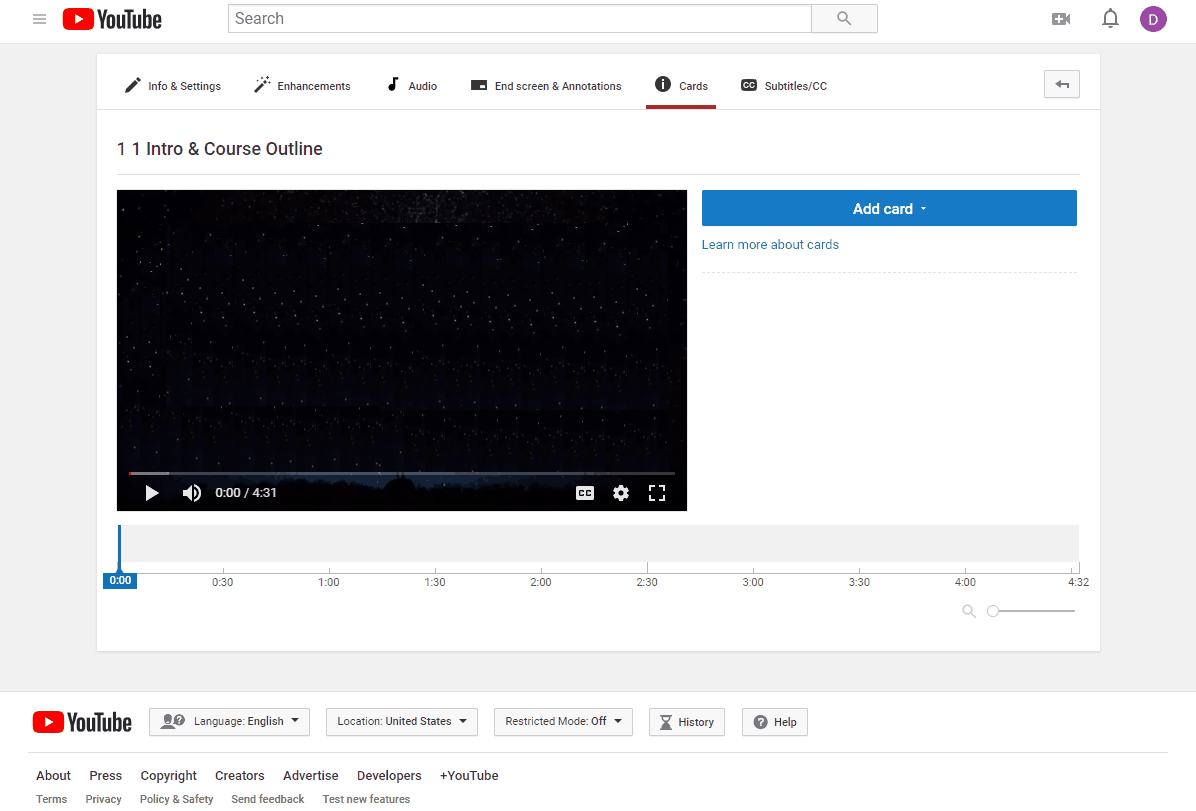Click the back arrow button

point(1062,84)
